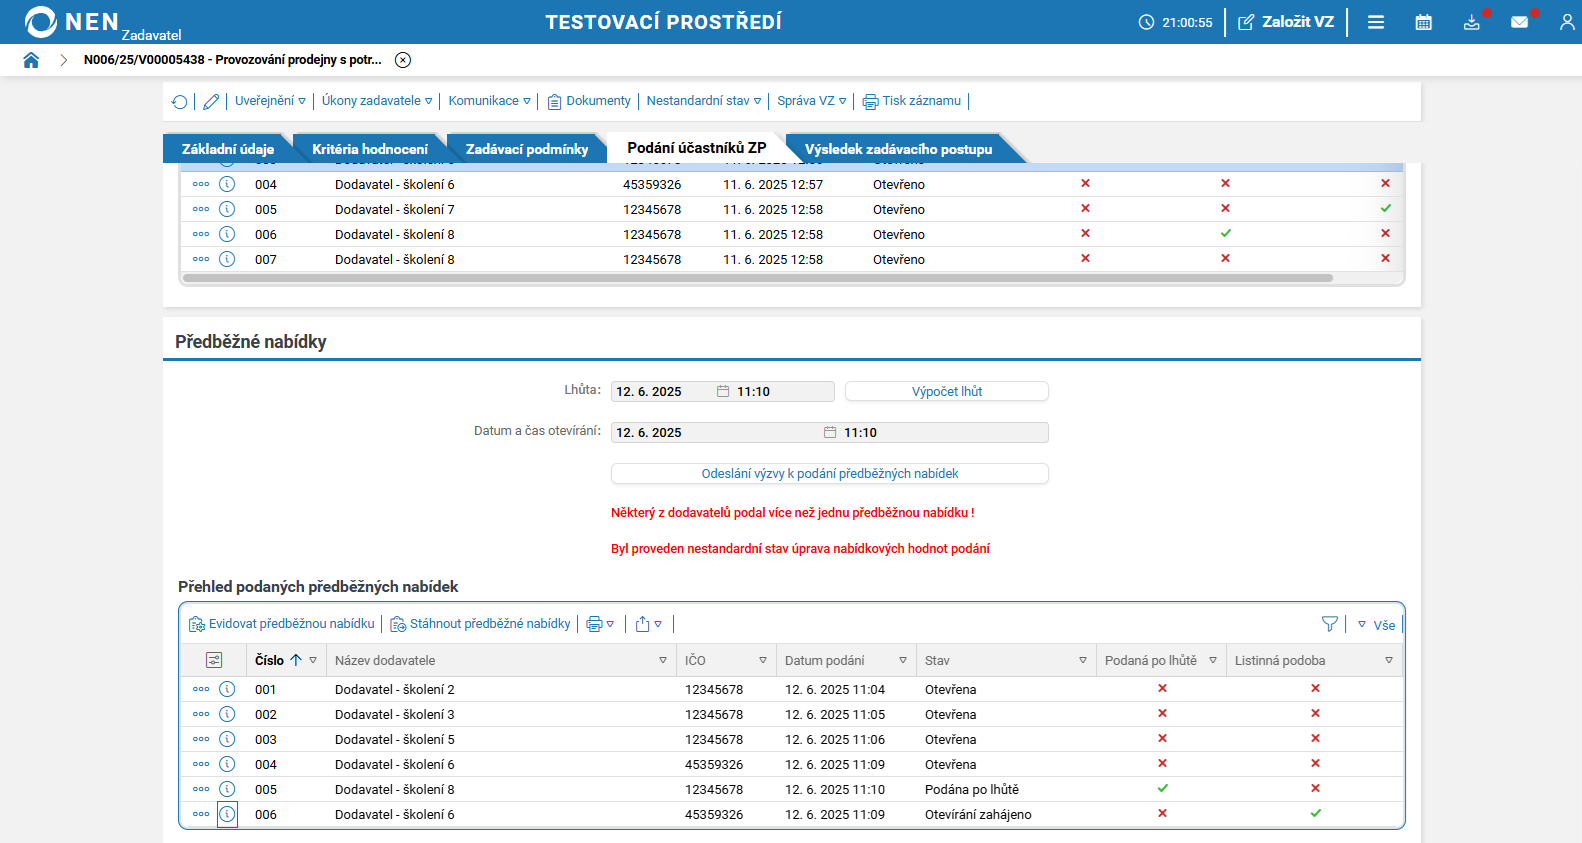Switch to Základní údaje tab
Screen dimensions: 1582x843
pos(227,149)
